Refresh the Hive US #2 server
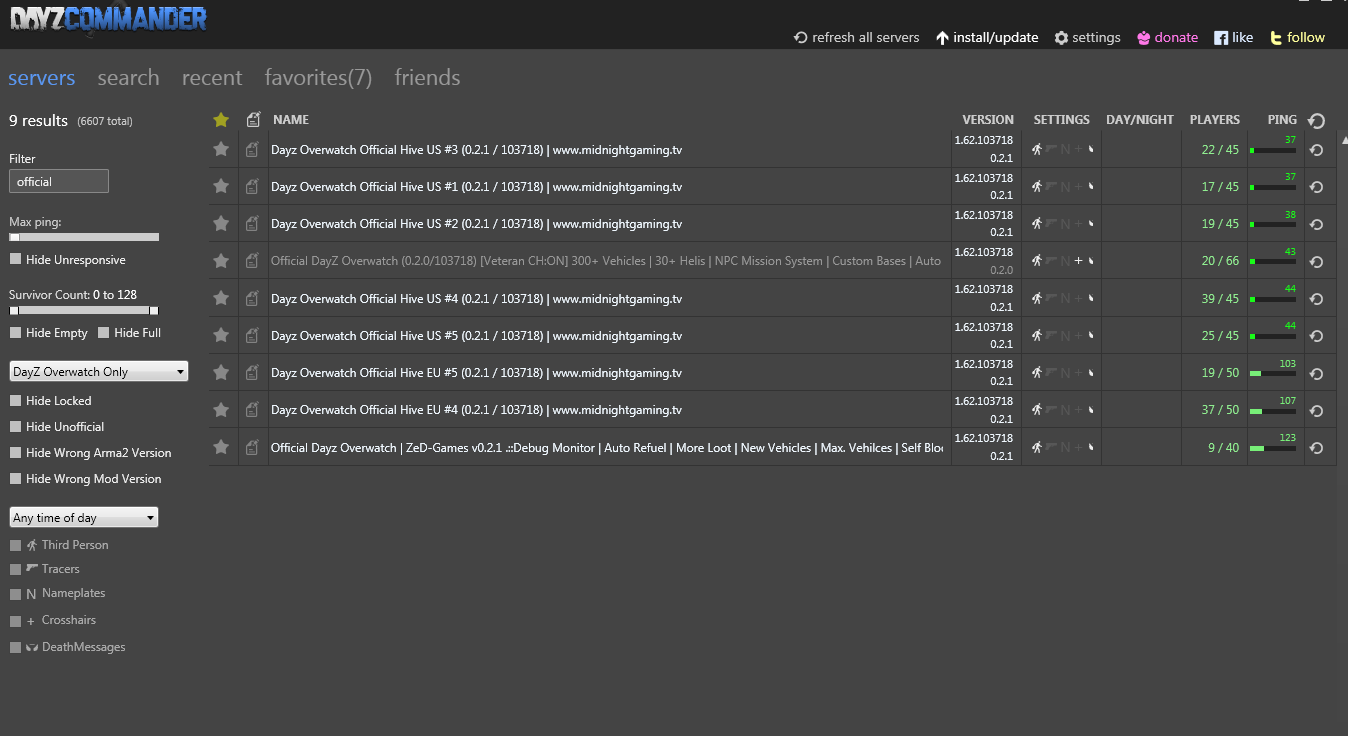The image size is (1348, 736). coord(1317,224)
